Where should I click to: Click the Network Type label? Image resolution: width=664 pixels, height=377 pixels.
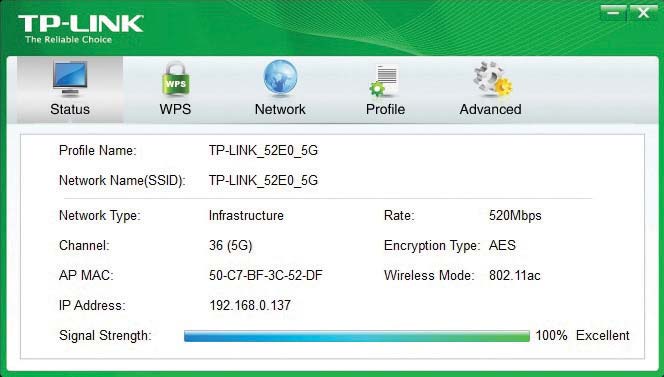100,216
